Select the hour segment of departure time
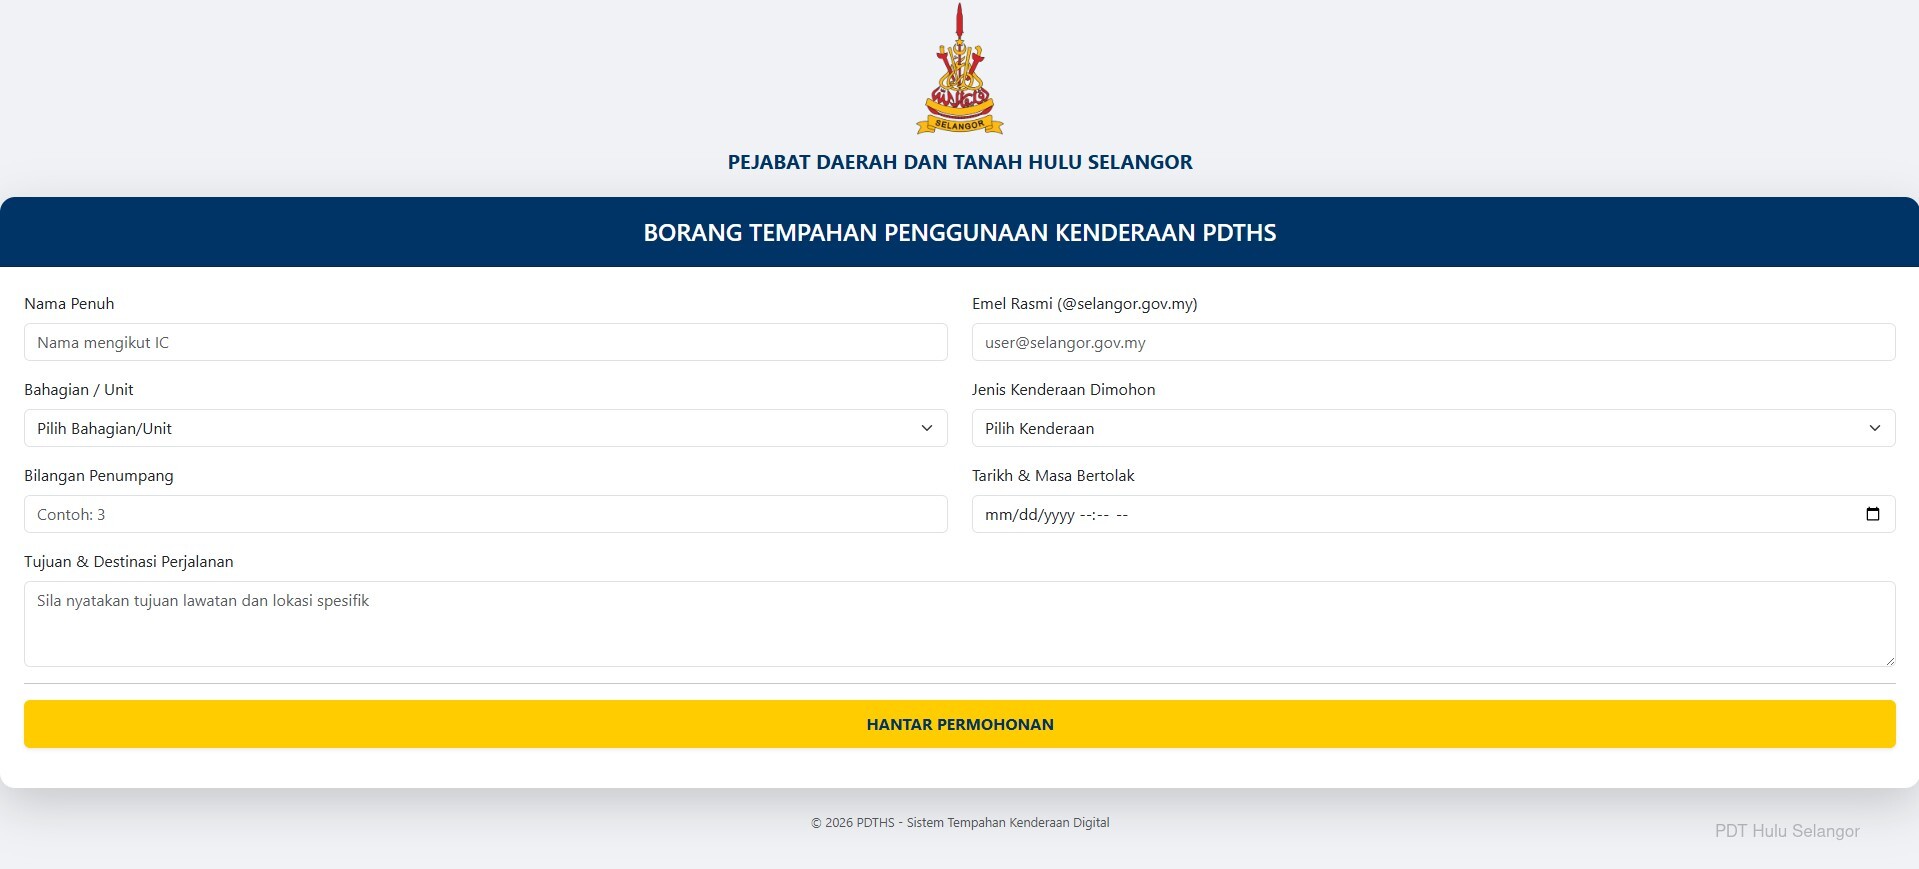 point(1086,515)
